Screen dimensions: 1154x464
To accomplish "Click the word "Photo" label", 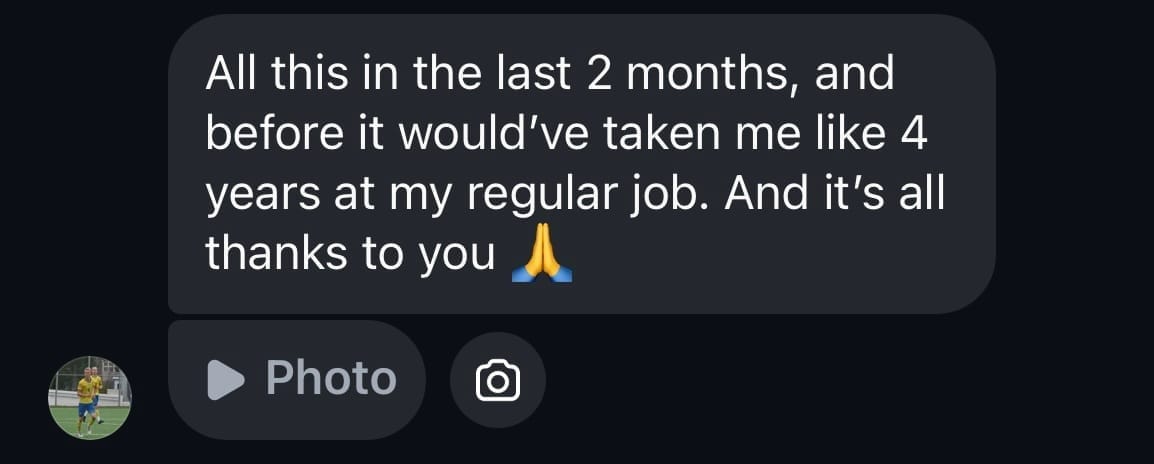I will (331, 379).
